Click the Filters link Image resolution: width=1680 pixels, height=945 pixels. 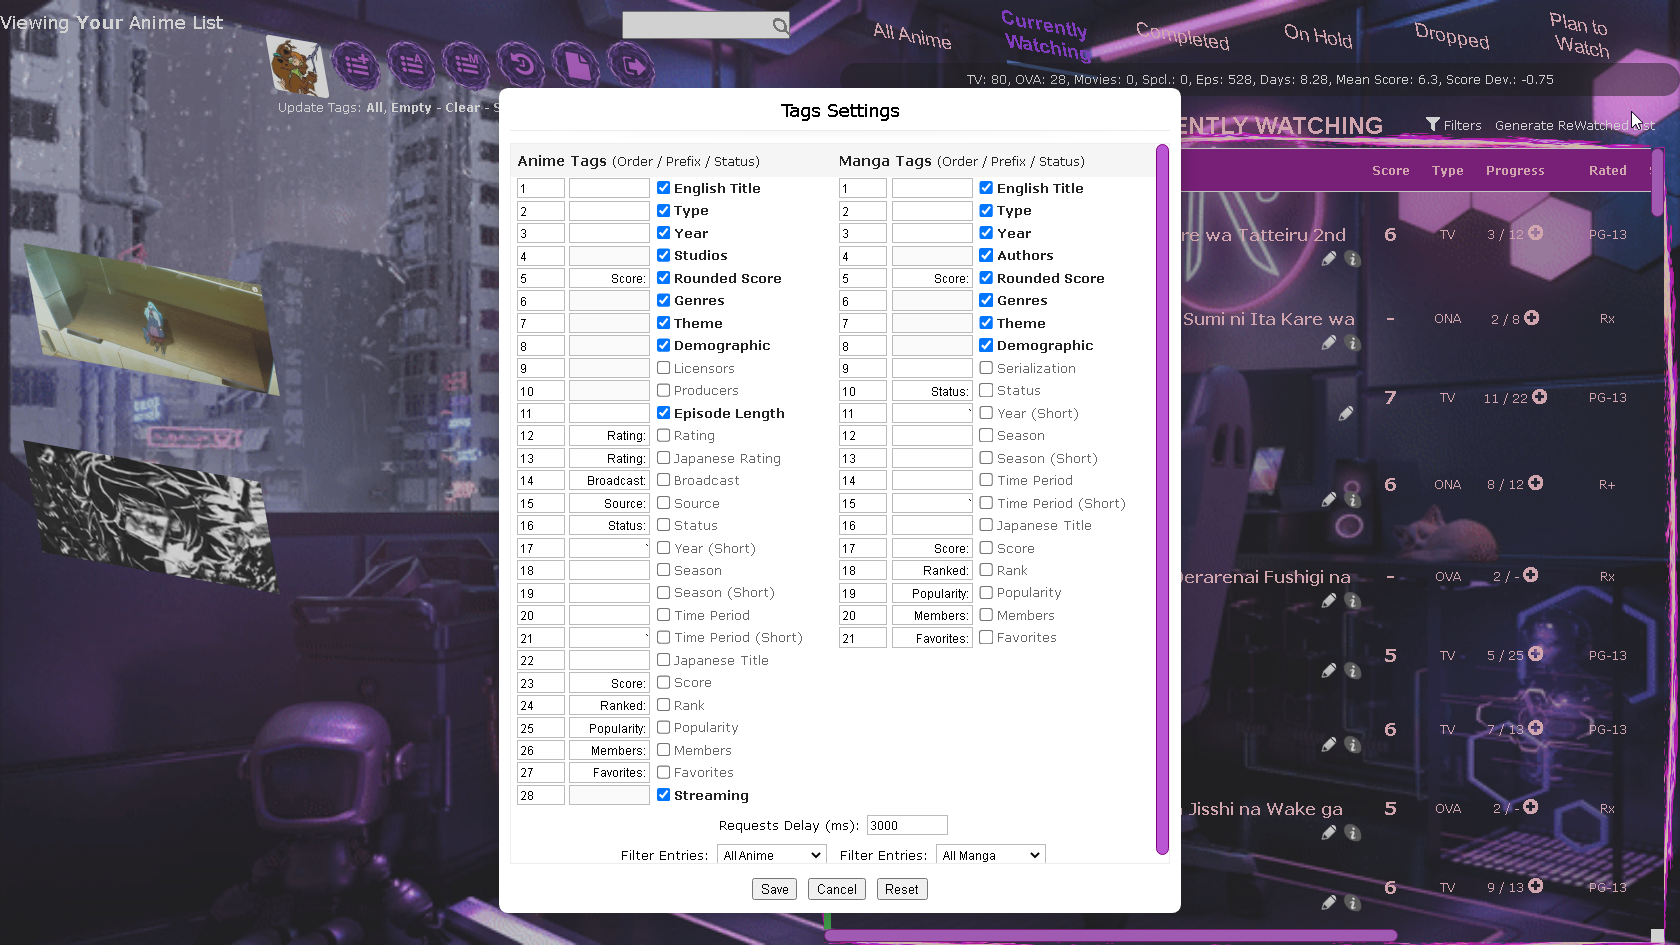click(x=1462, y=125)
